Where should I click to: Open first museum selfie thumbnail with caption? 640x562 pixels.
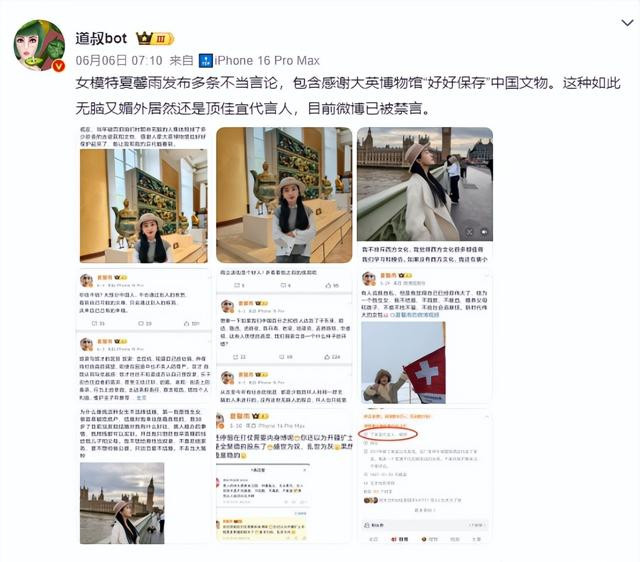click(144, 195)
